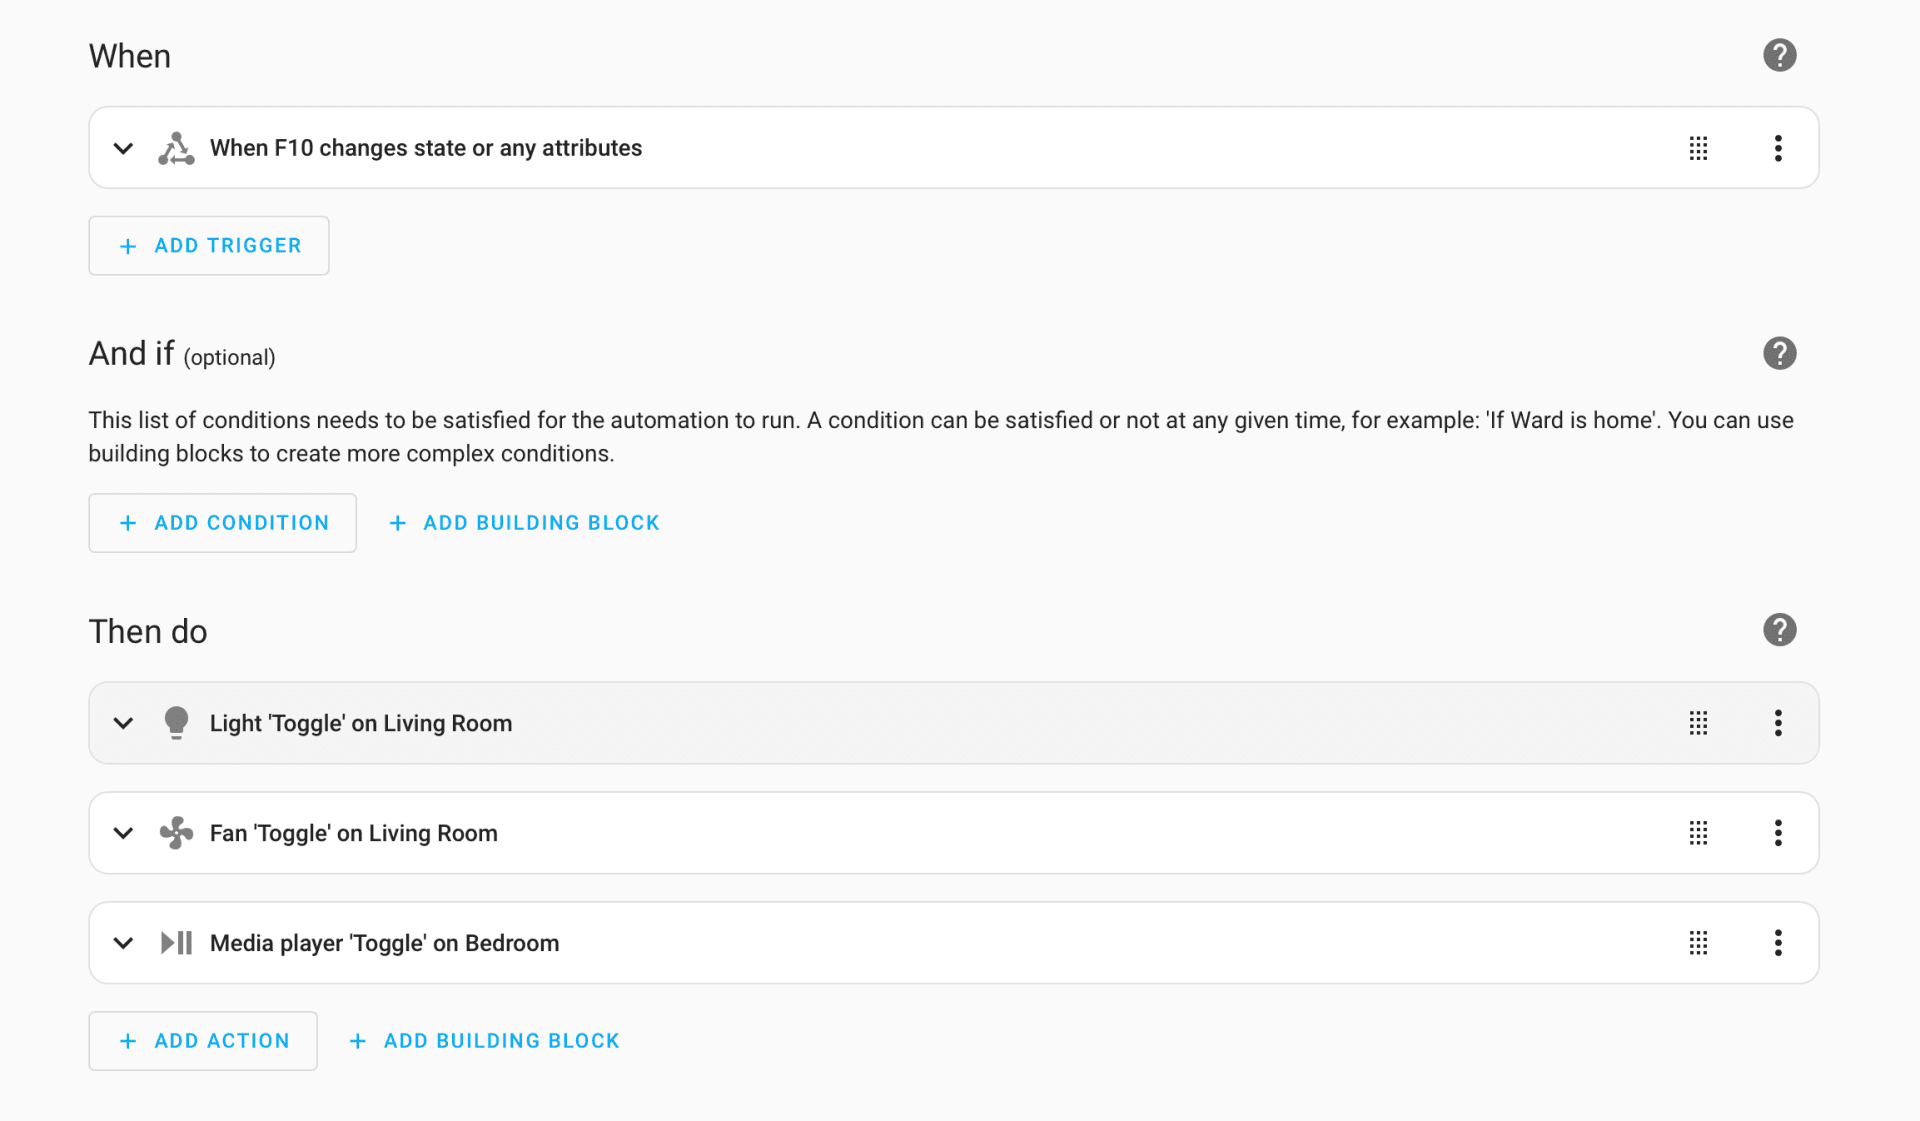Click drag handle of Fan Toggle action
The height and width of the screenshot is (1121, 1920).
[1698, 833]
